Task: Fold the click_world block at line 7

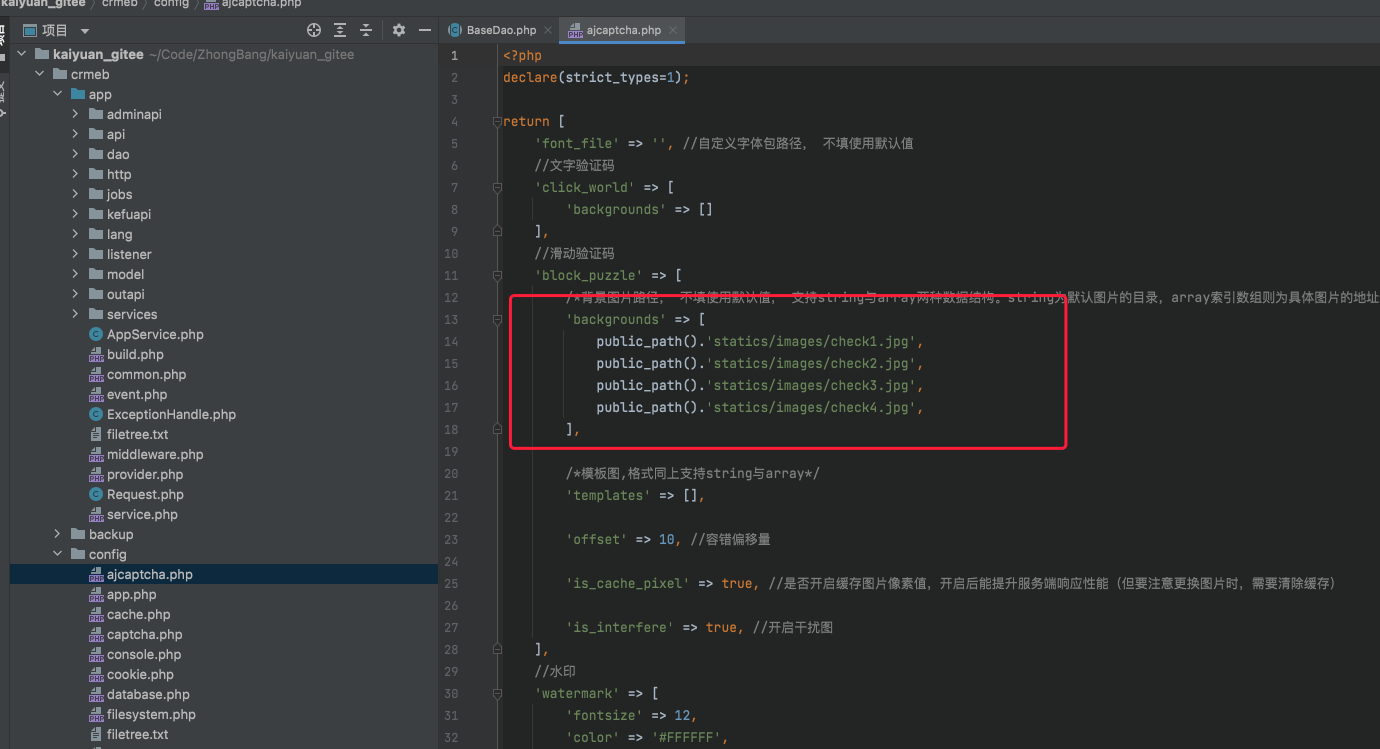Action: pyautogui.click(x=495, y=188)
